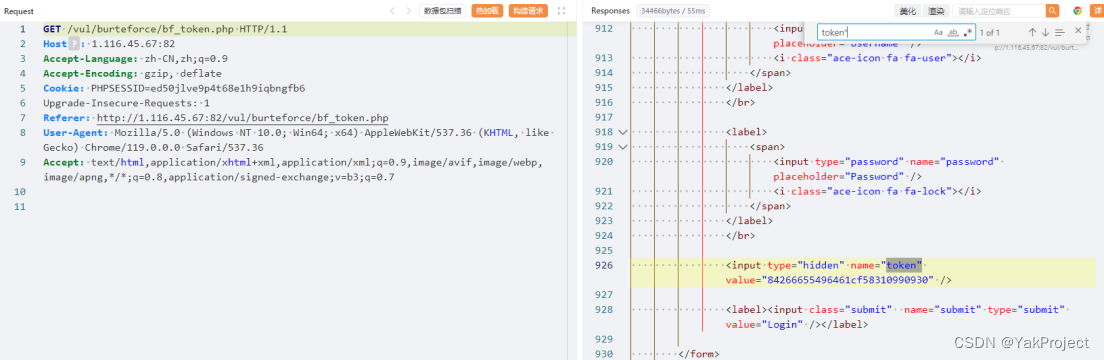Image resolution: width=1104 pixels, height=360 pixels.
Task: Toggle regular expression search in find widget
Action: tap(968, 32)
